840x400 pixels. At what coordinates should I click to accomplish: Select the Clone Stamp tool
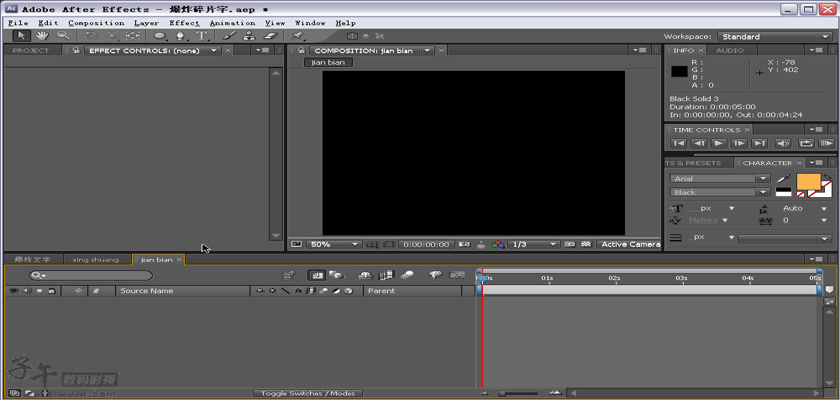(249, 36)
